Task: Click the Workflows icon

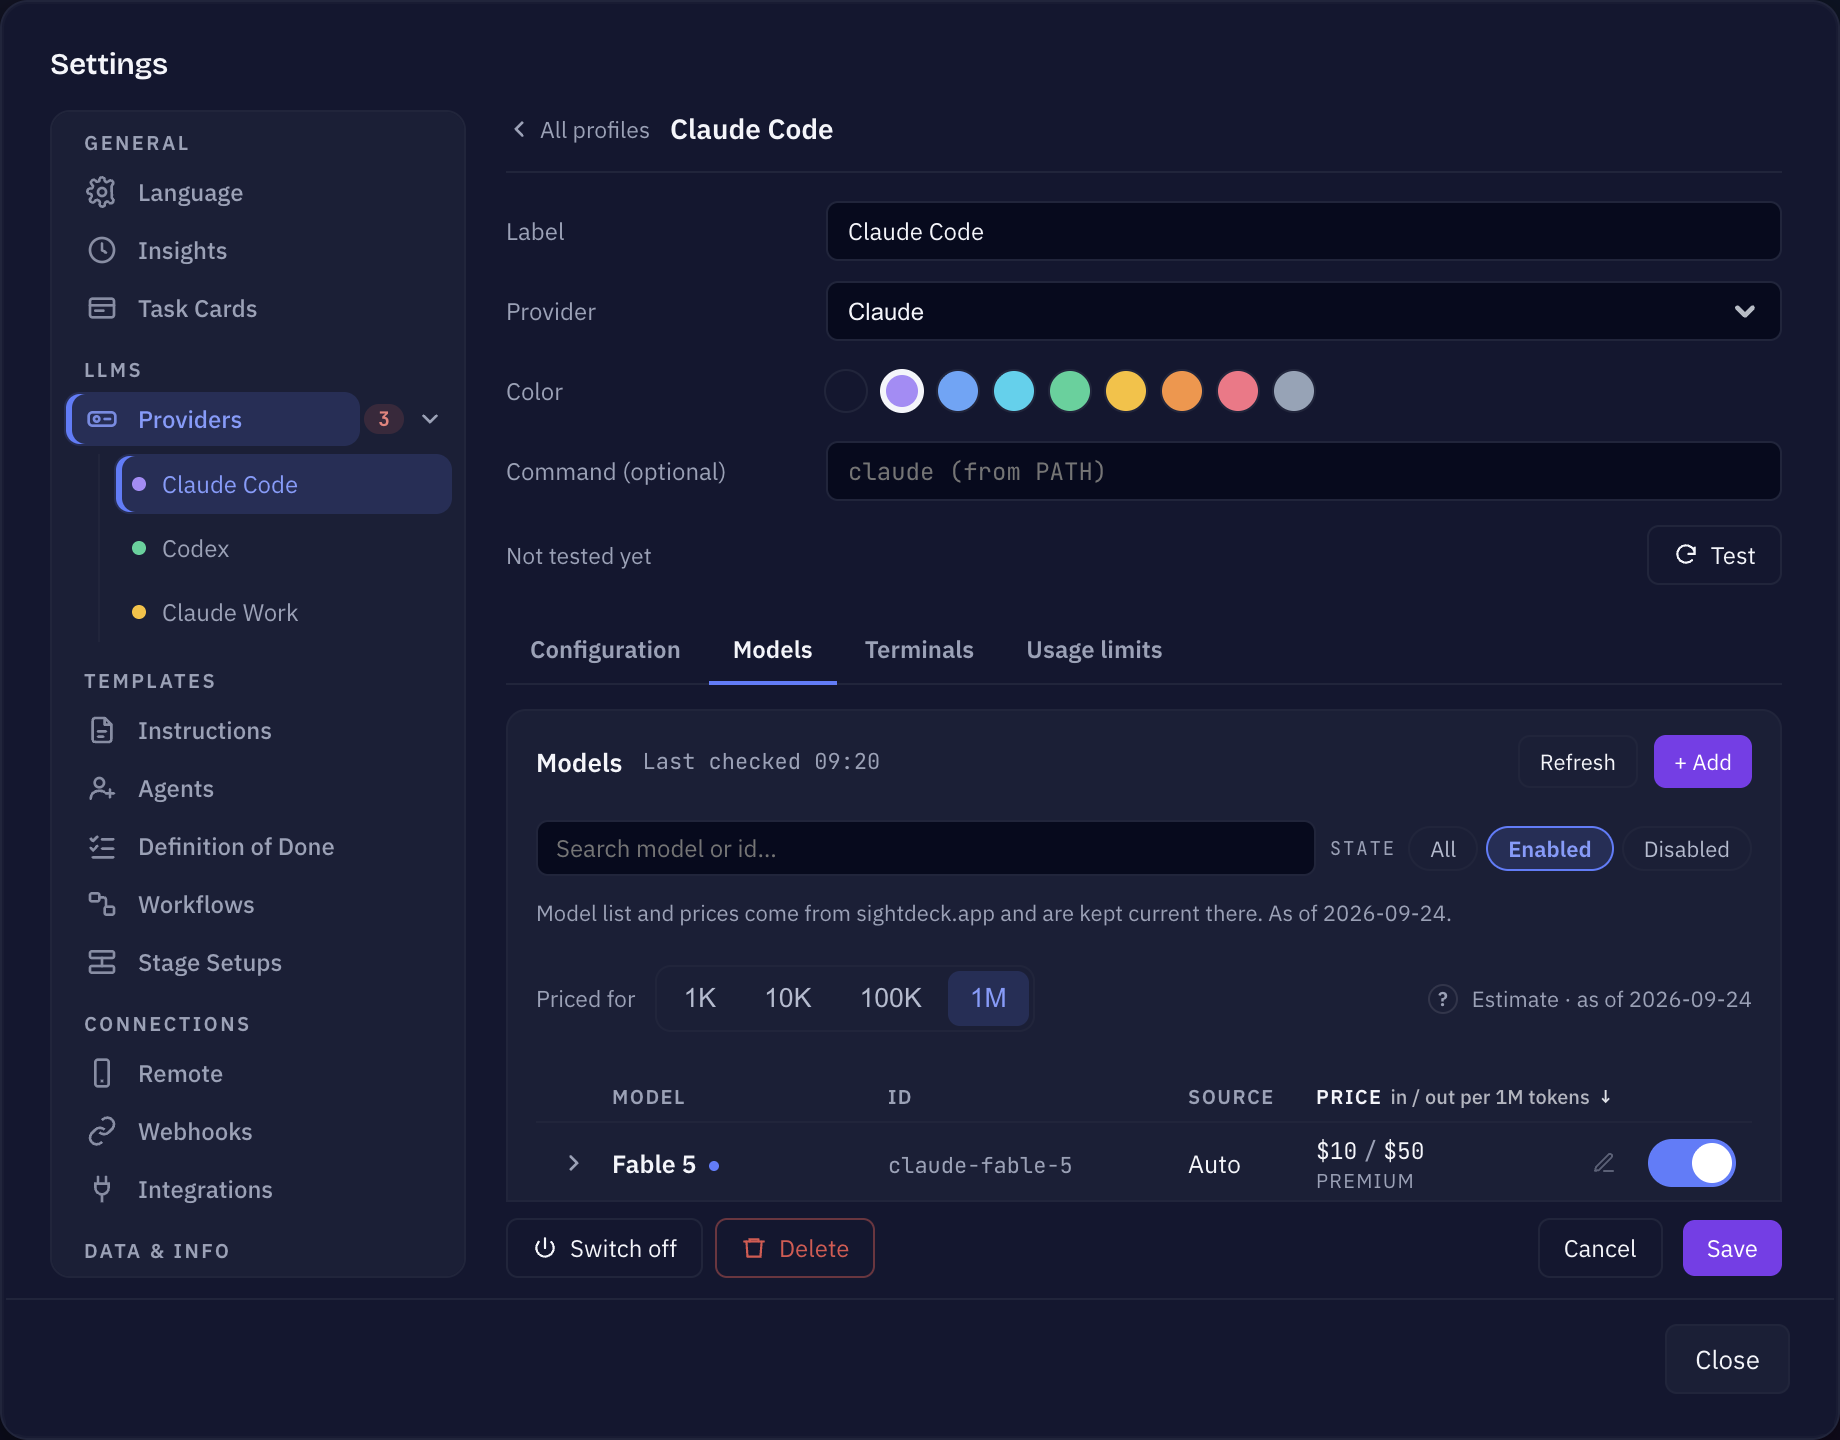Action: click(101, 904)
